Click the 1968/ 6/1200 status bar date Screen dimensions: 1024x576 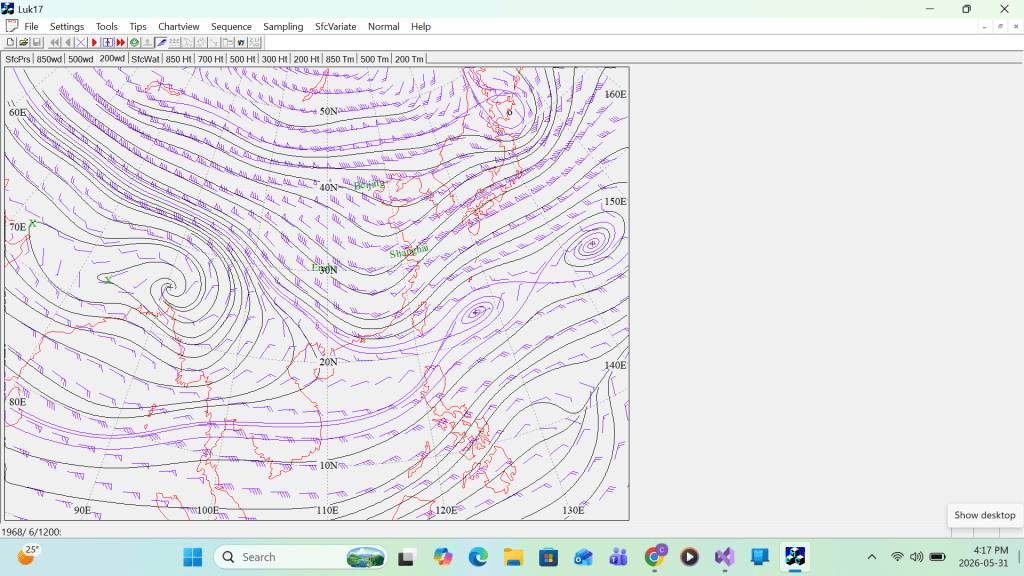(31, 532)
